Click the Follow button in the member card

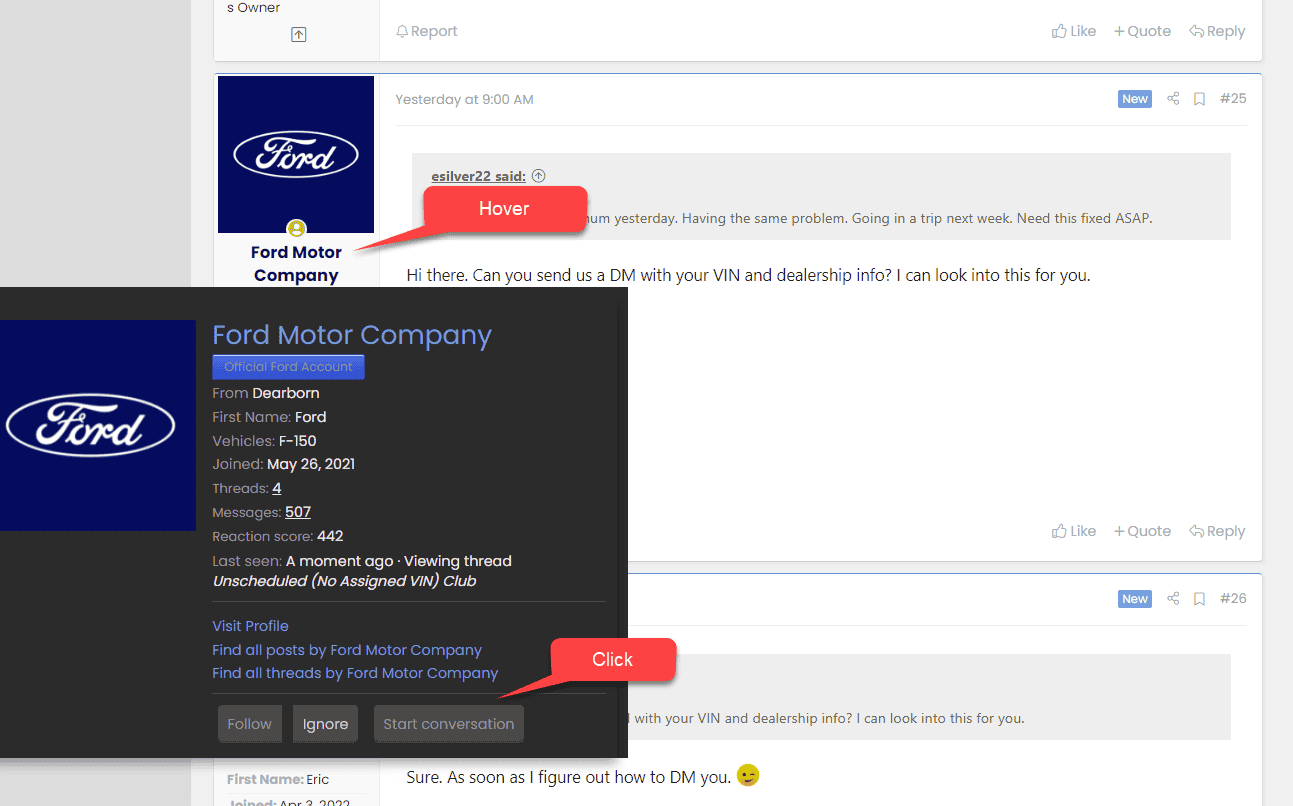click(x=249, y=724)
